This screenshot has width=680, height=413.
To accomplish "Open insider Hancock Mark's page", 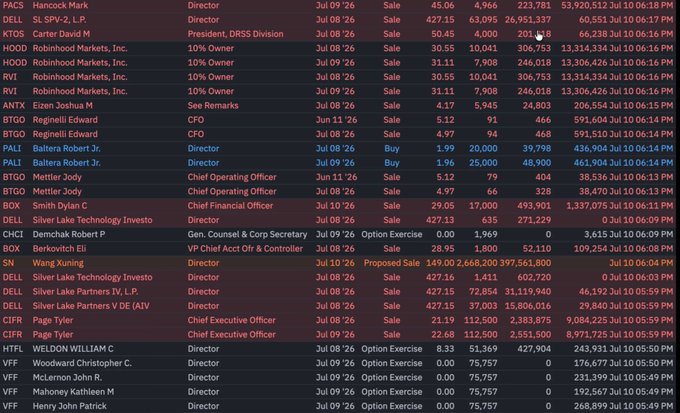I will 60,5.
